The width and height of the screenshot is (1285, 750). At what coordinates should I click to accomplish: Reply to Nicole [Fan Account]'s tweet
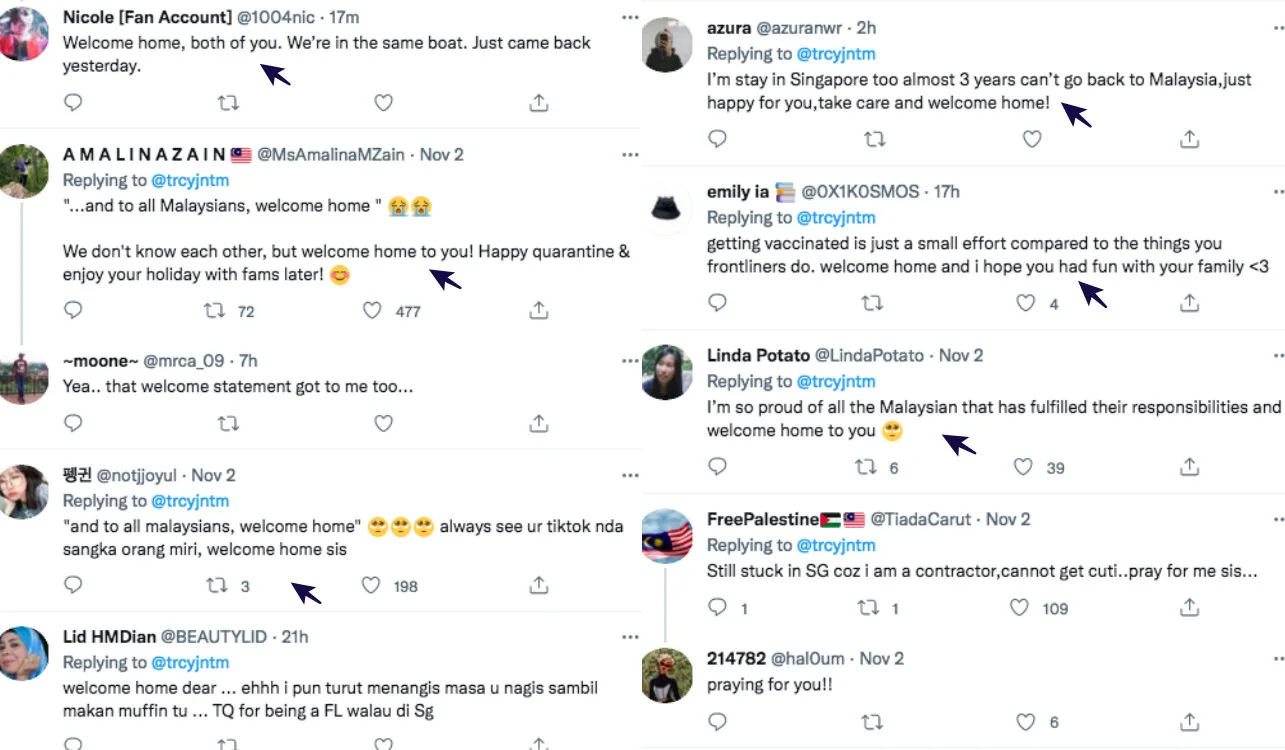[73, 102]
